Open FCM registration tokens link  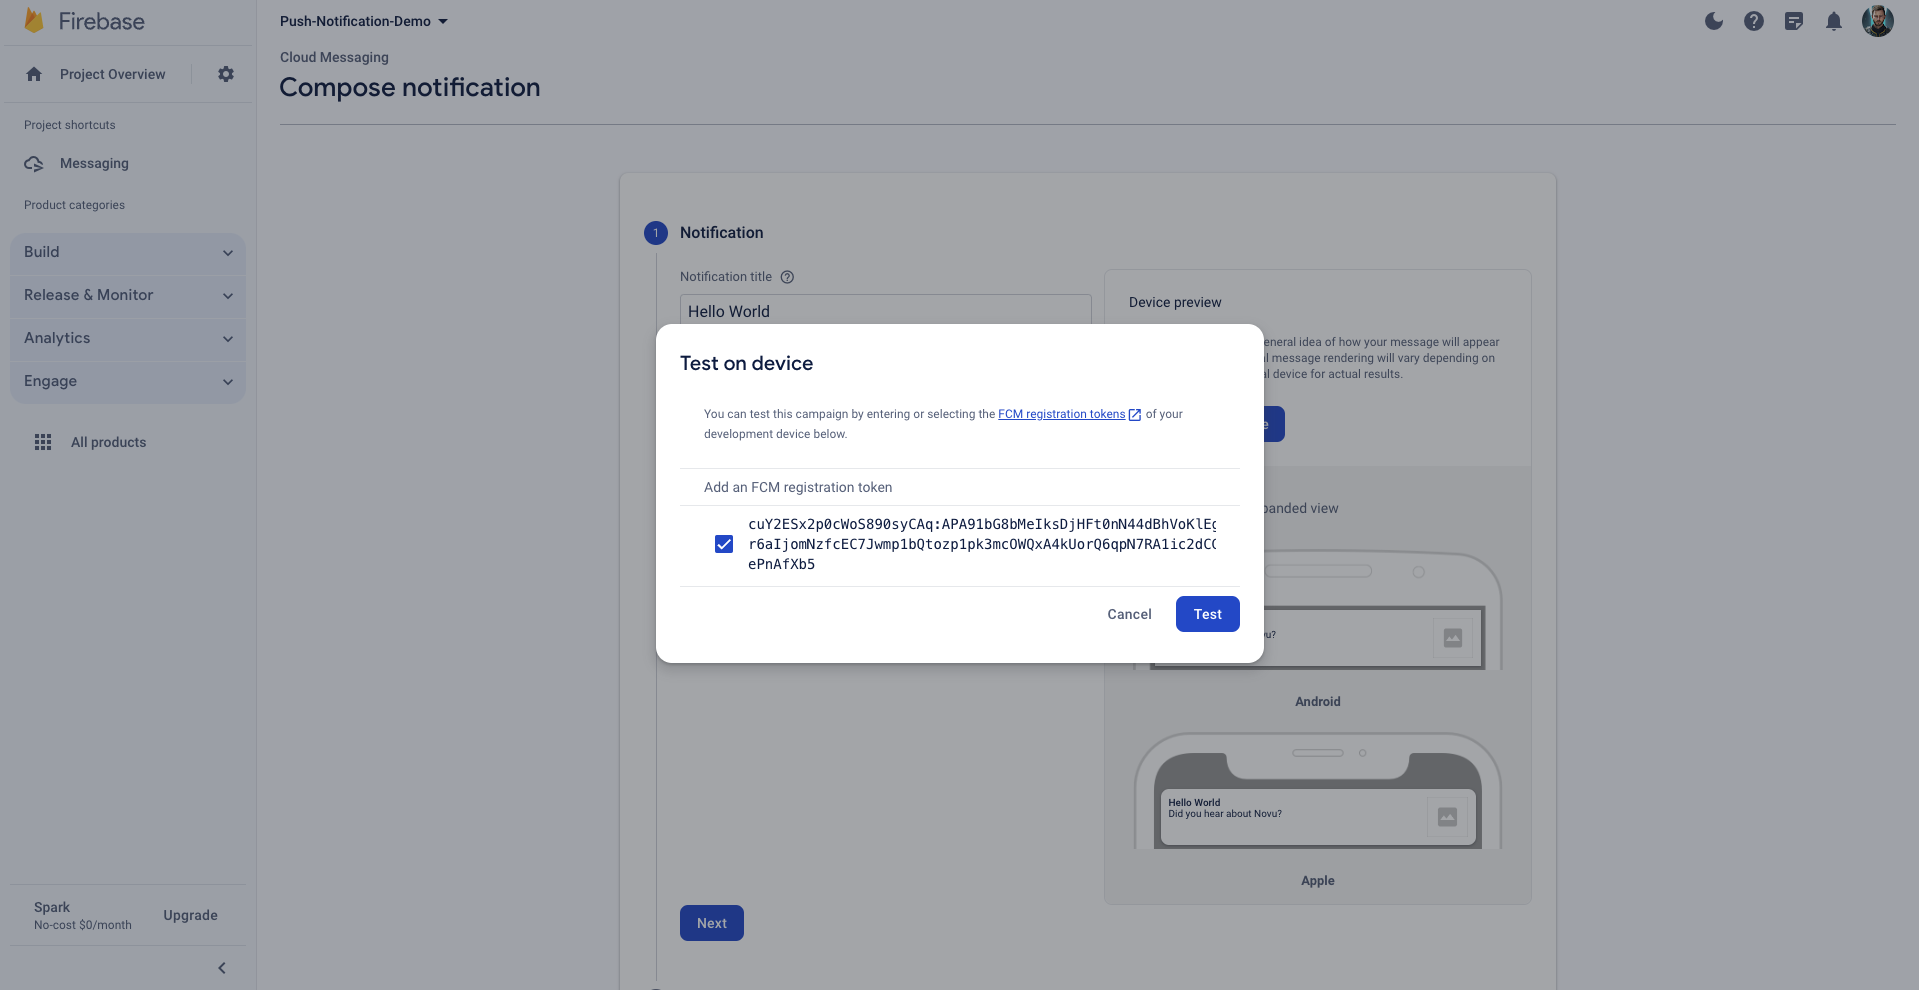click(1061, 414)
